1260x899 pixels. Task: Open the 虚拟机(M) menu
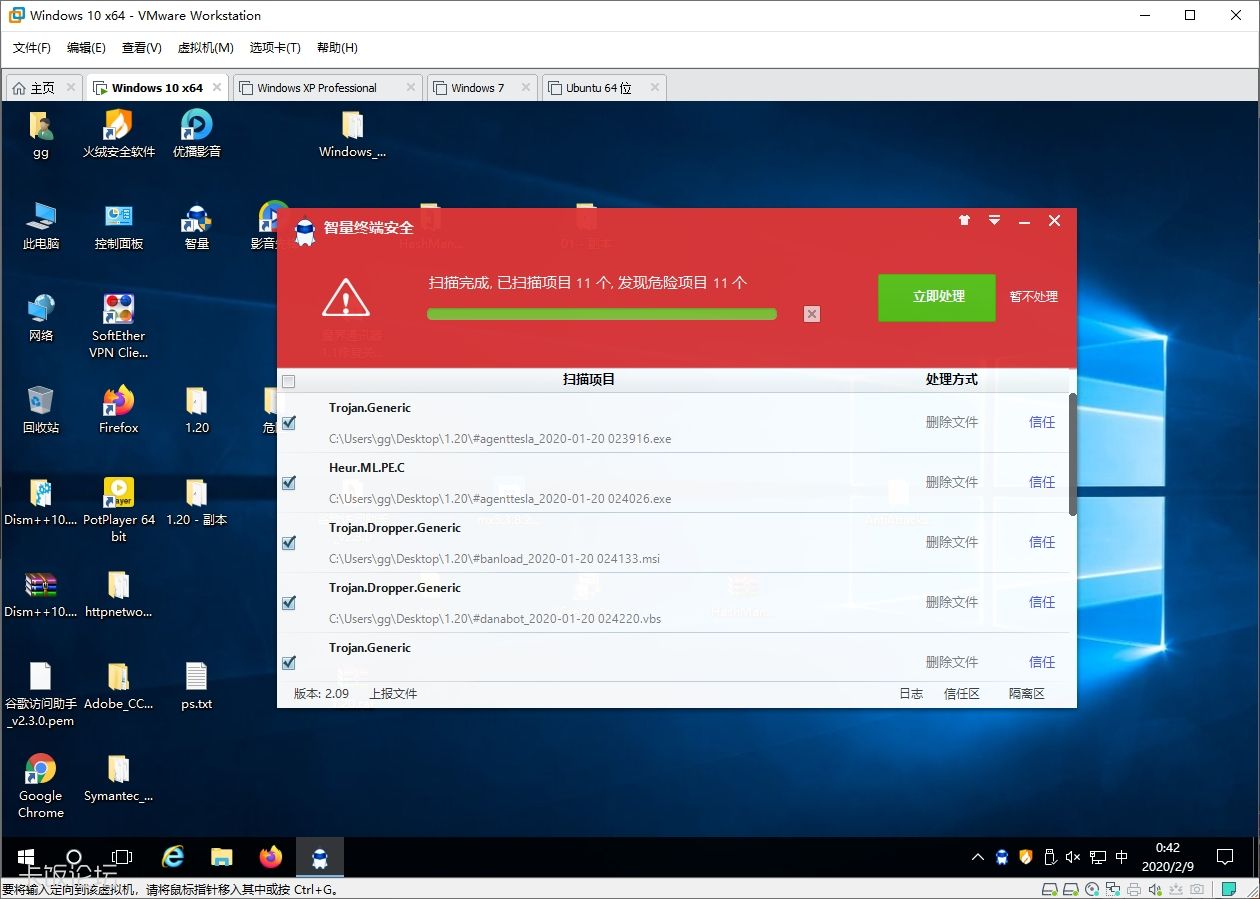coord(205,48)
